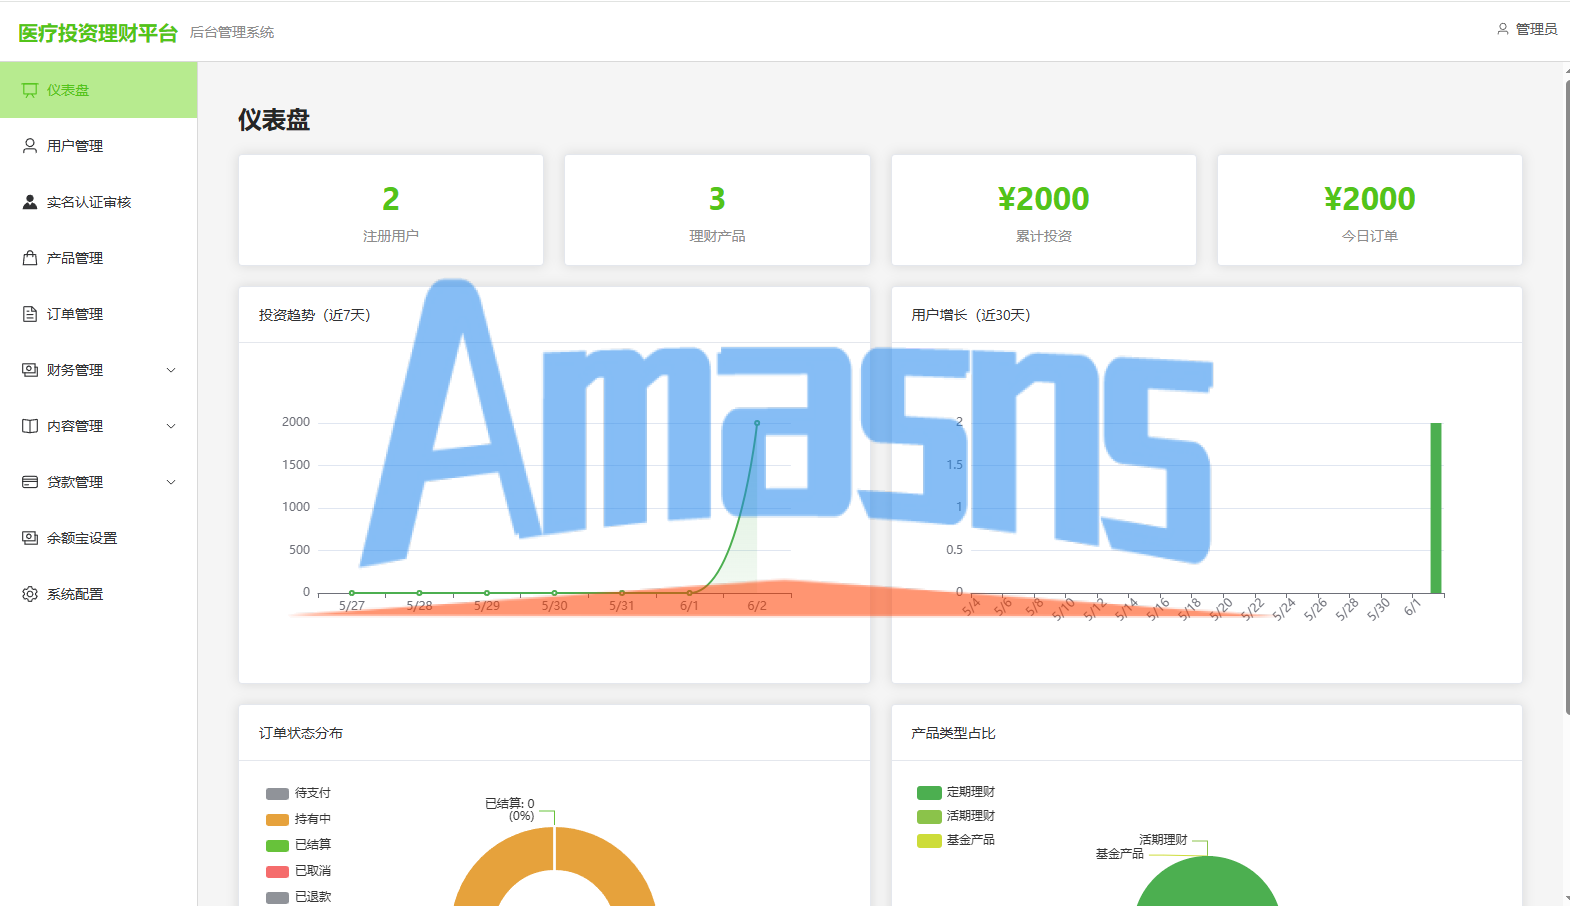This screenshot has height=906, width=1570.
Task: Click the green 6/1 bar in 用户增长 chart
Action: pyautogui.click(x=1436, y=508)
